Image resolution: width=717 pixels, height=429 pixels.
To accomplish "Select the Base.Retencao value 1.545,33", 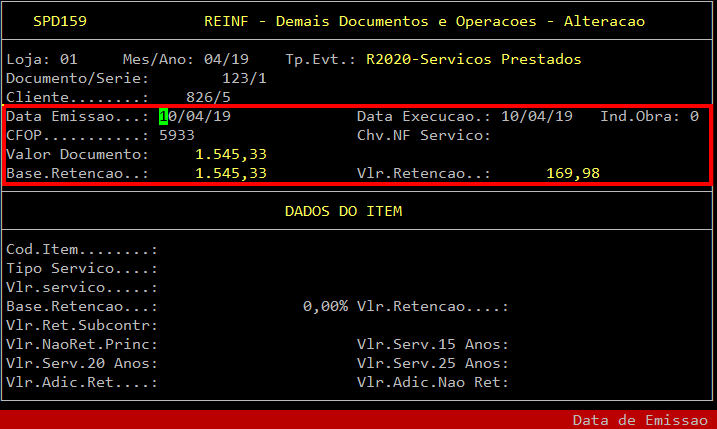I will (x=230, y=174).
